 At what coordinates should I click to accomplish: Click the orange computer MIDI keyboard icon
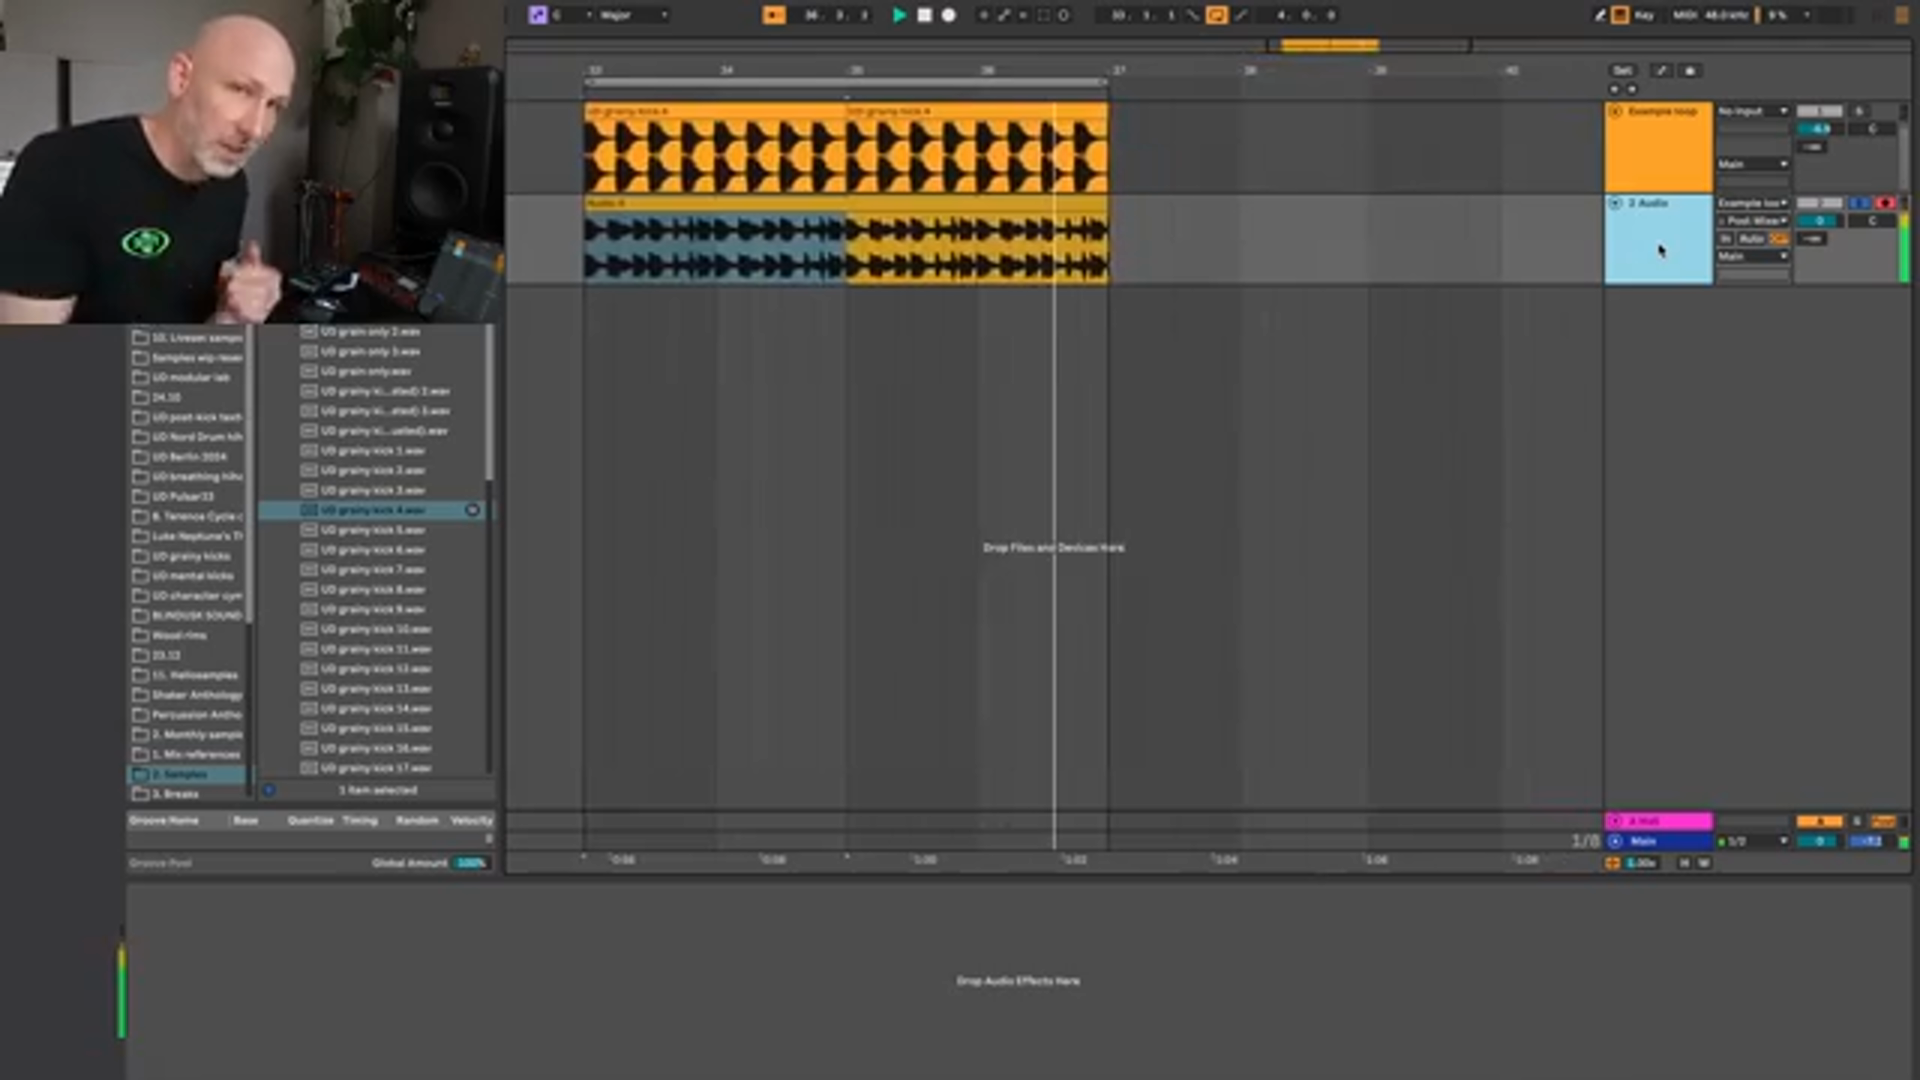[1620, 15]
